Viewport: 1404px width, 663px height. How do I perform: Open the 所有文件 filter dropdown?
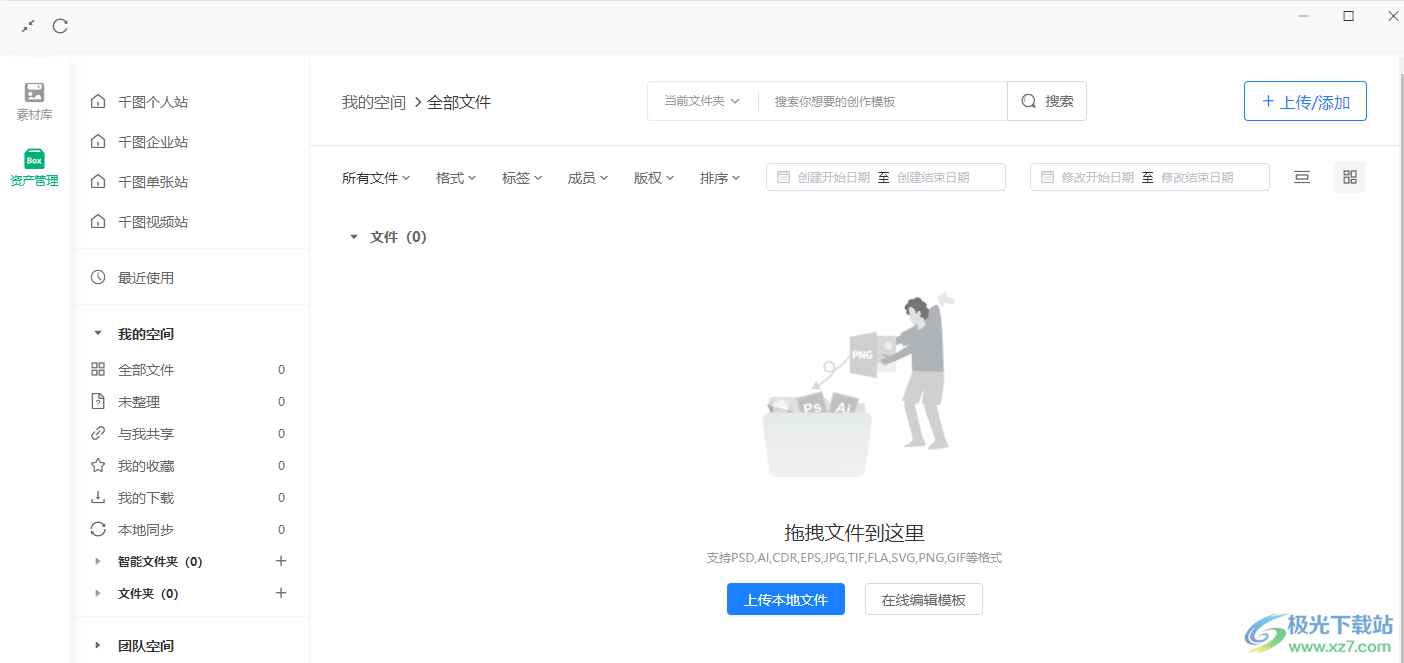point(376,178)
